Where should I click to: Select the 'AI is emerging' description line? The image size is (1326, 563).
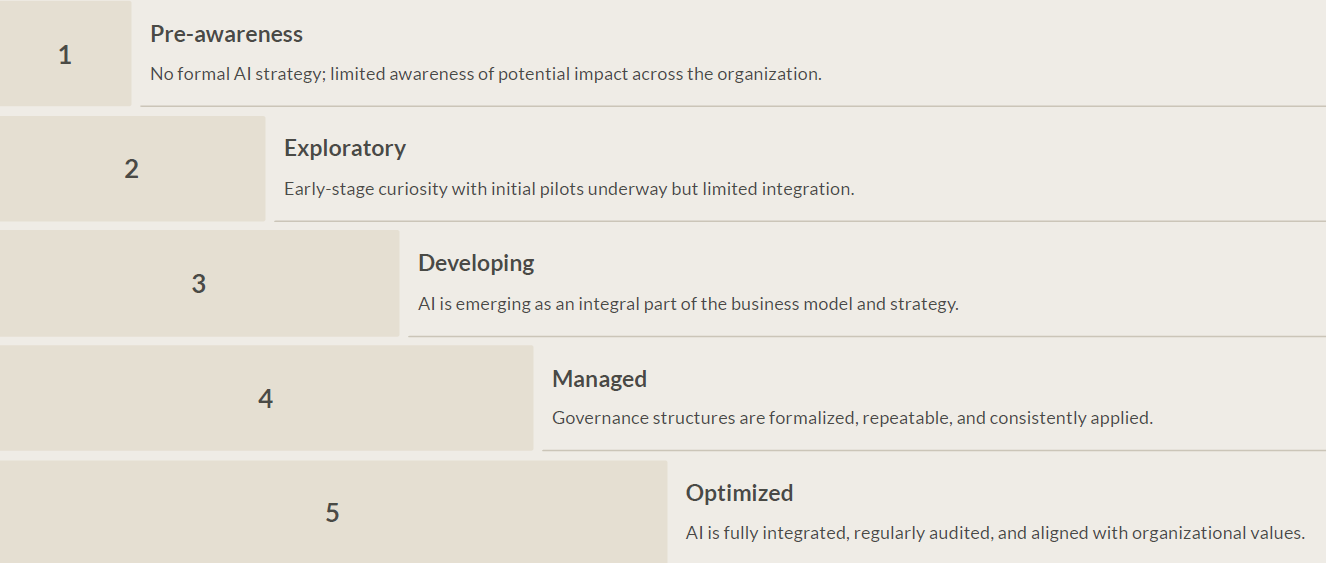pyautogui.click(x=688, y=304)
